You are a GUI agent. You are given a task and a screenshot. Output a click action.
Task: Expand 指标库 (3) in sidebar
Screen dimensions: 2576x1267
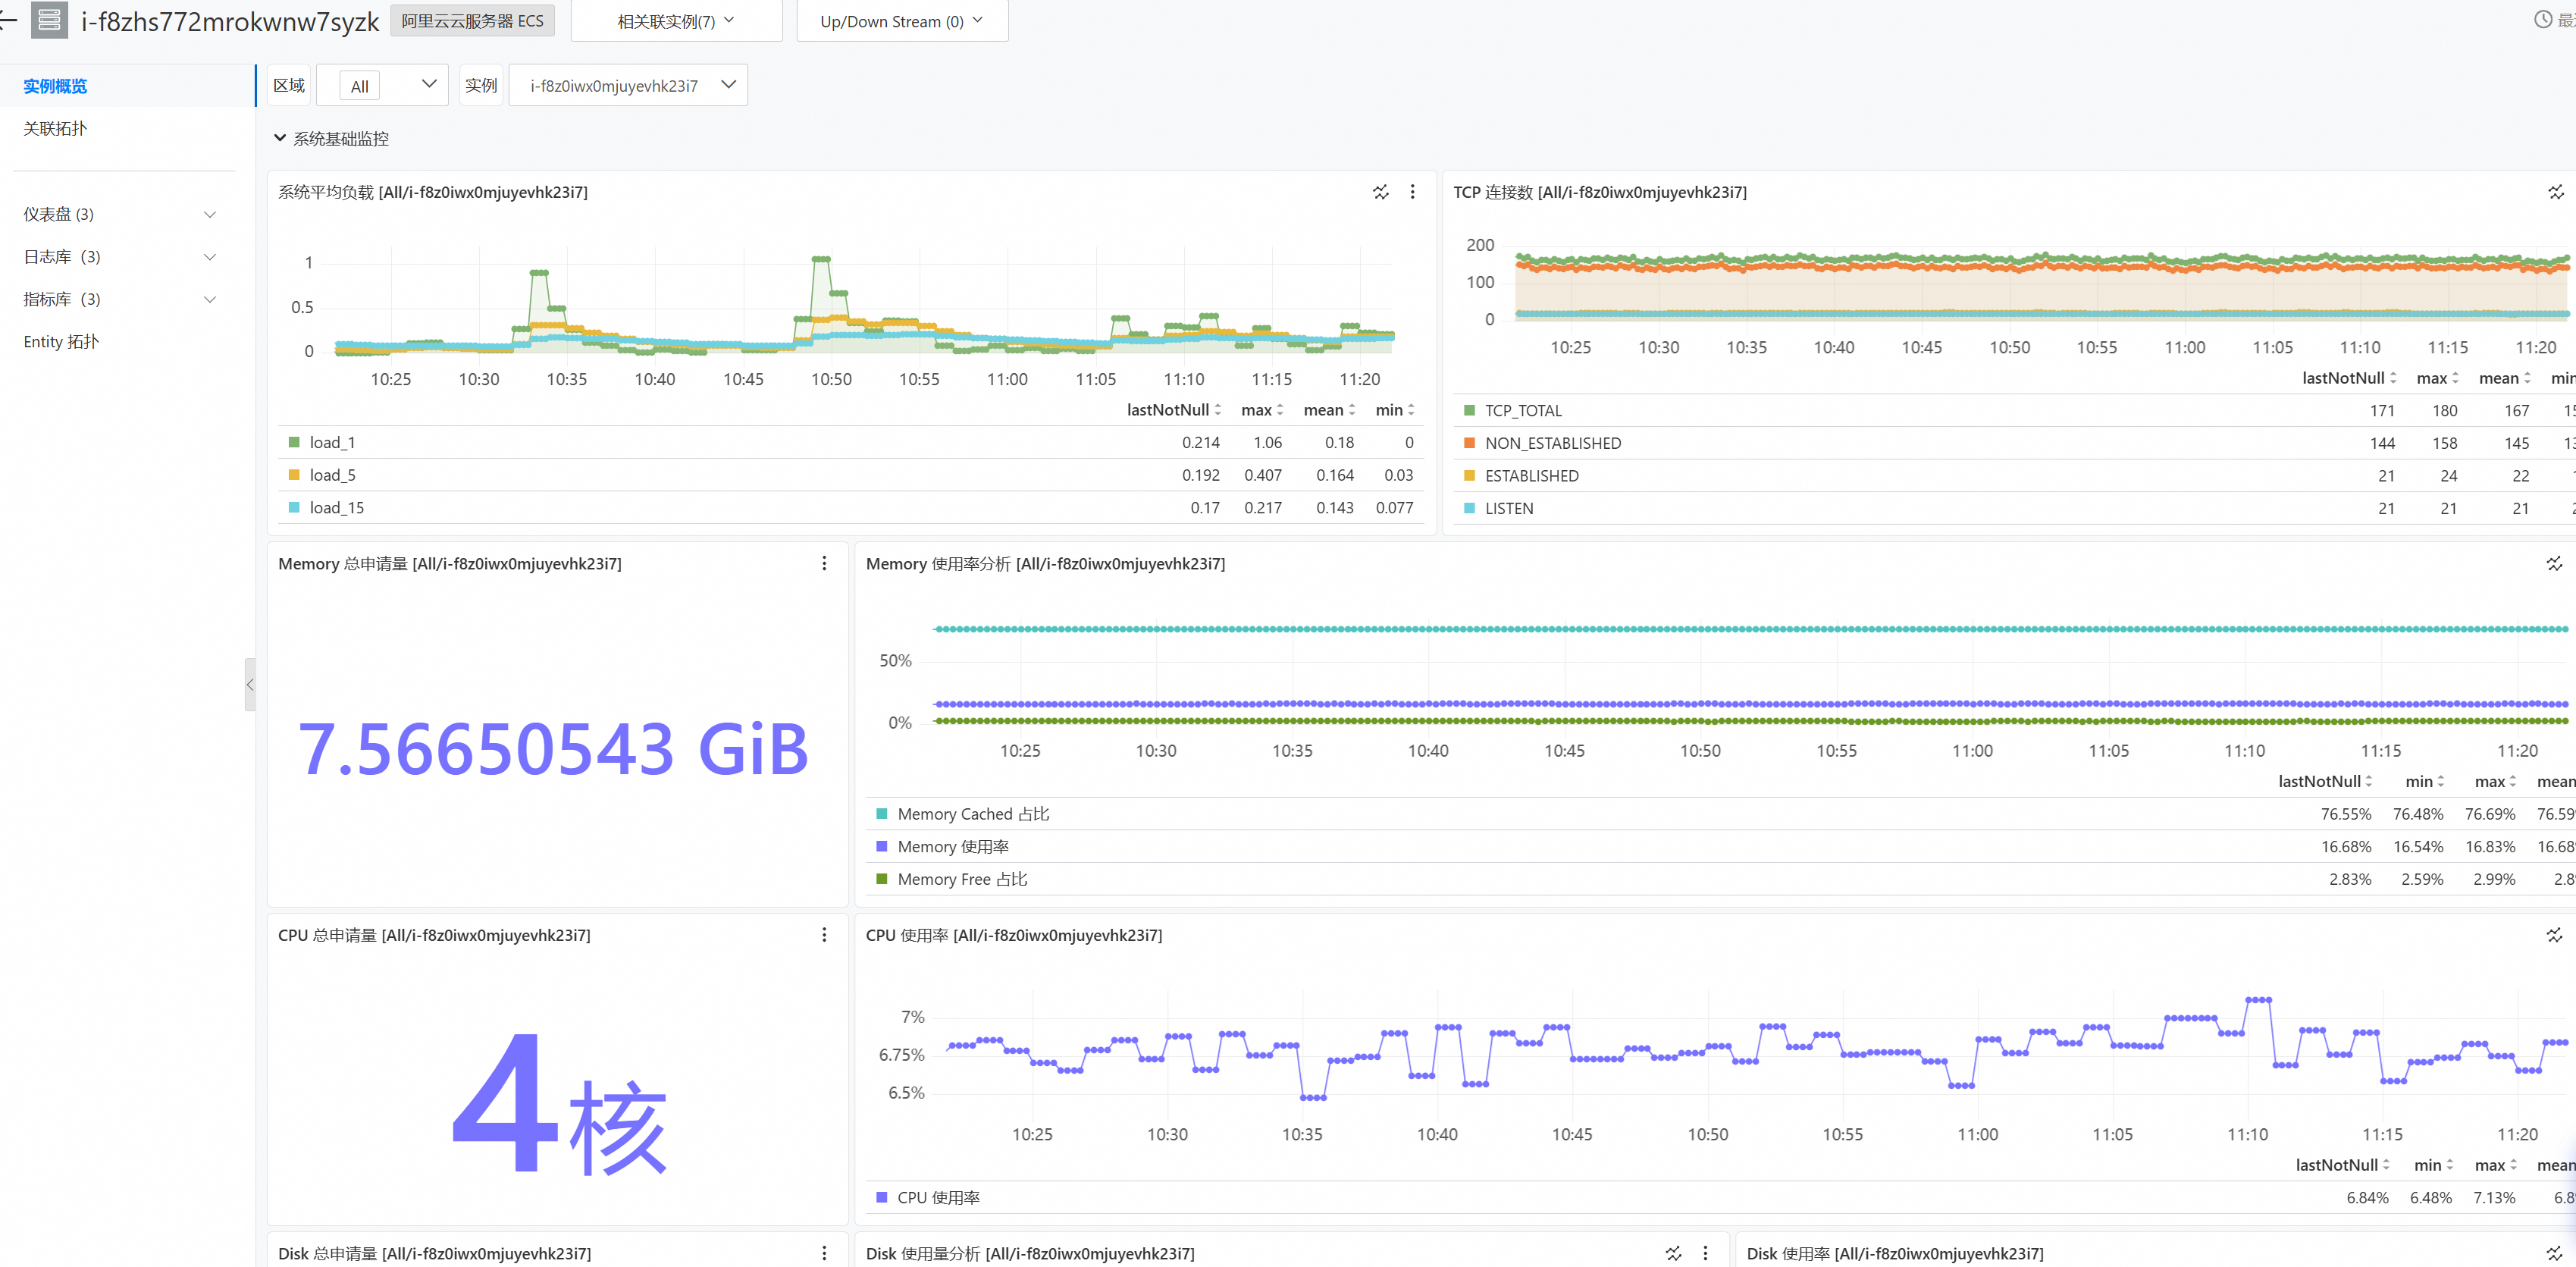[119, 299]
